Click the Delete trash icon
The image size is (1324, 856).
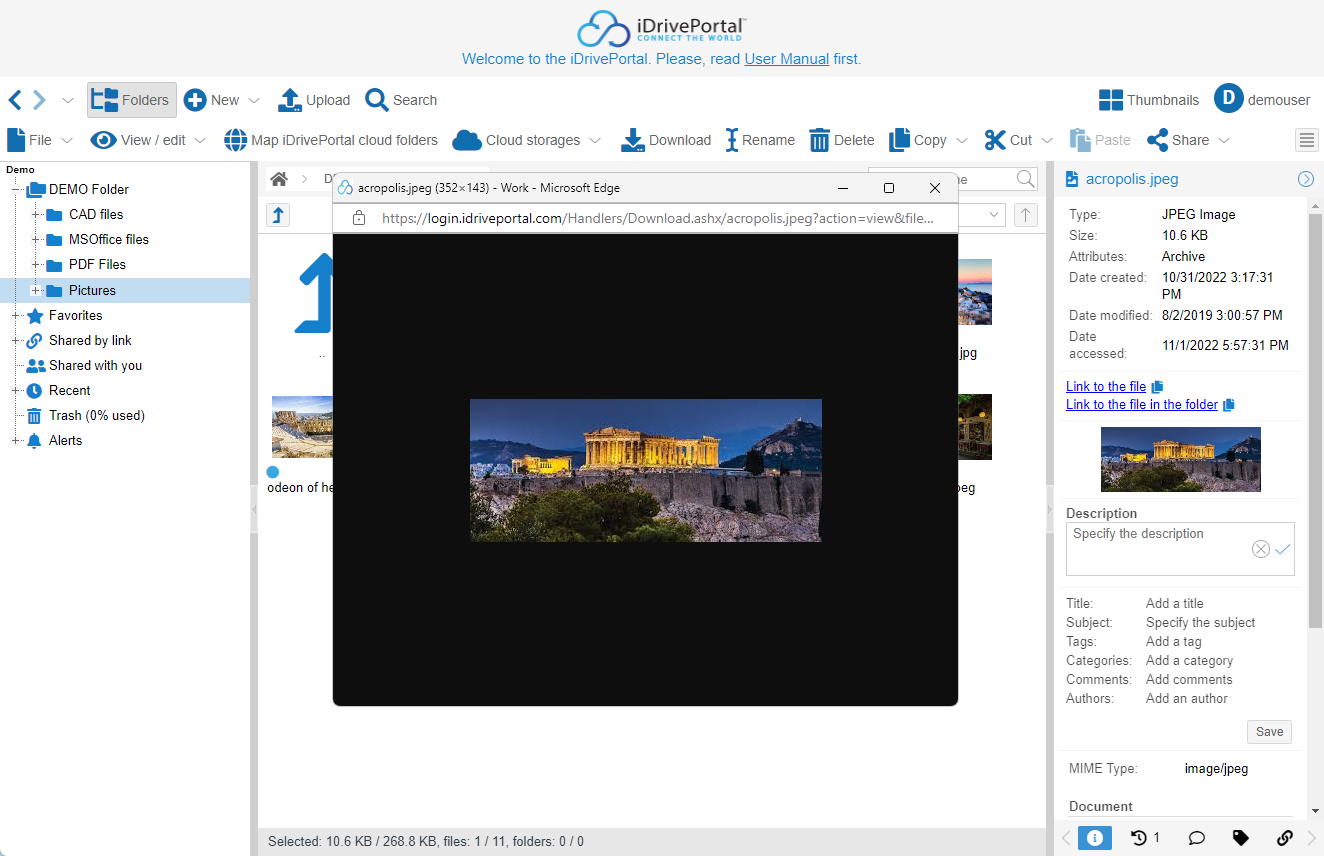pyautogui.click(x=819, y=140)
